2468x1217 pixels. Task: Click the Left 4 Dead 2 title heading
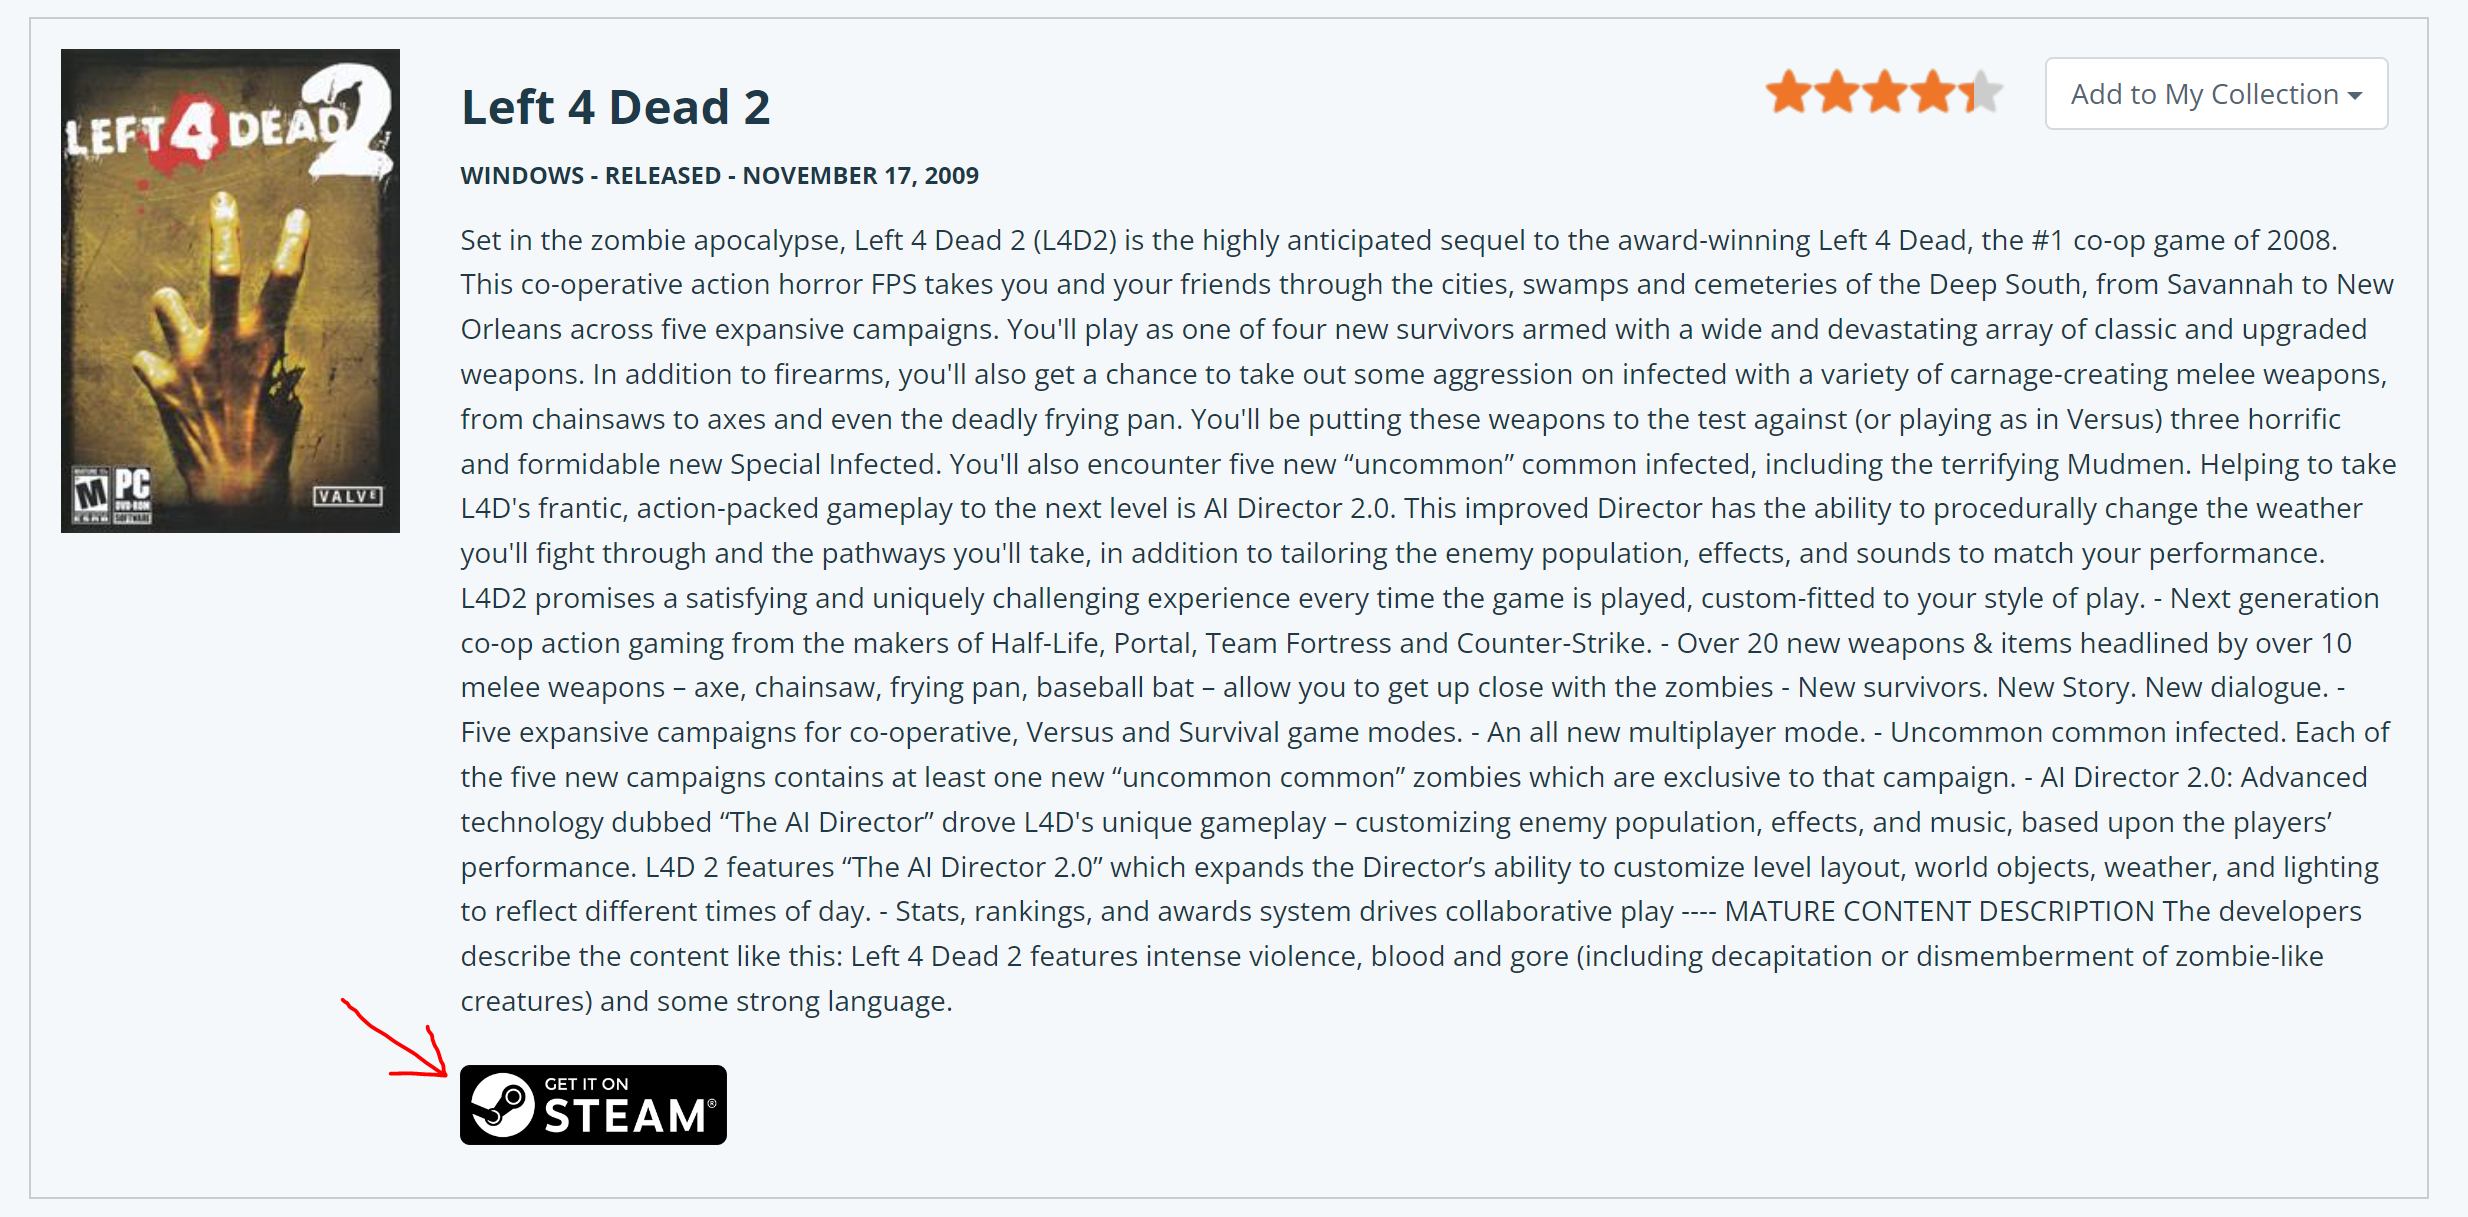click(x=615, y=107)
